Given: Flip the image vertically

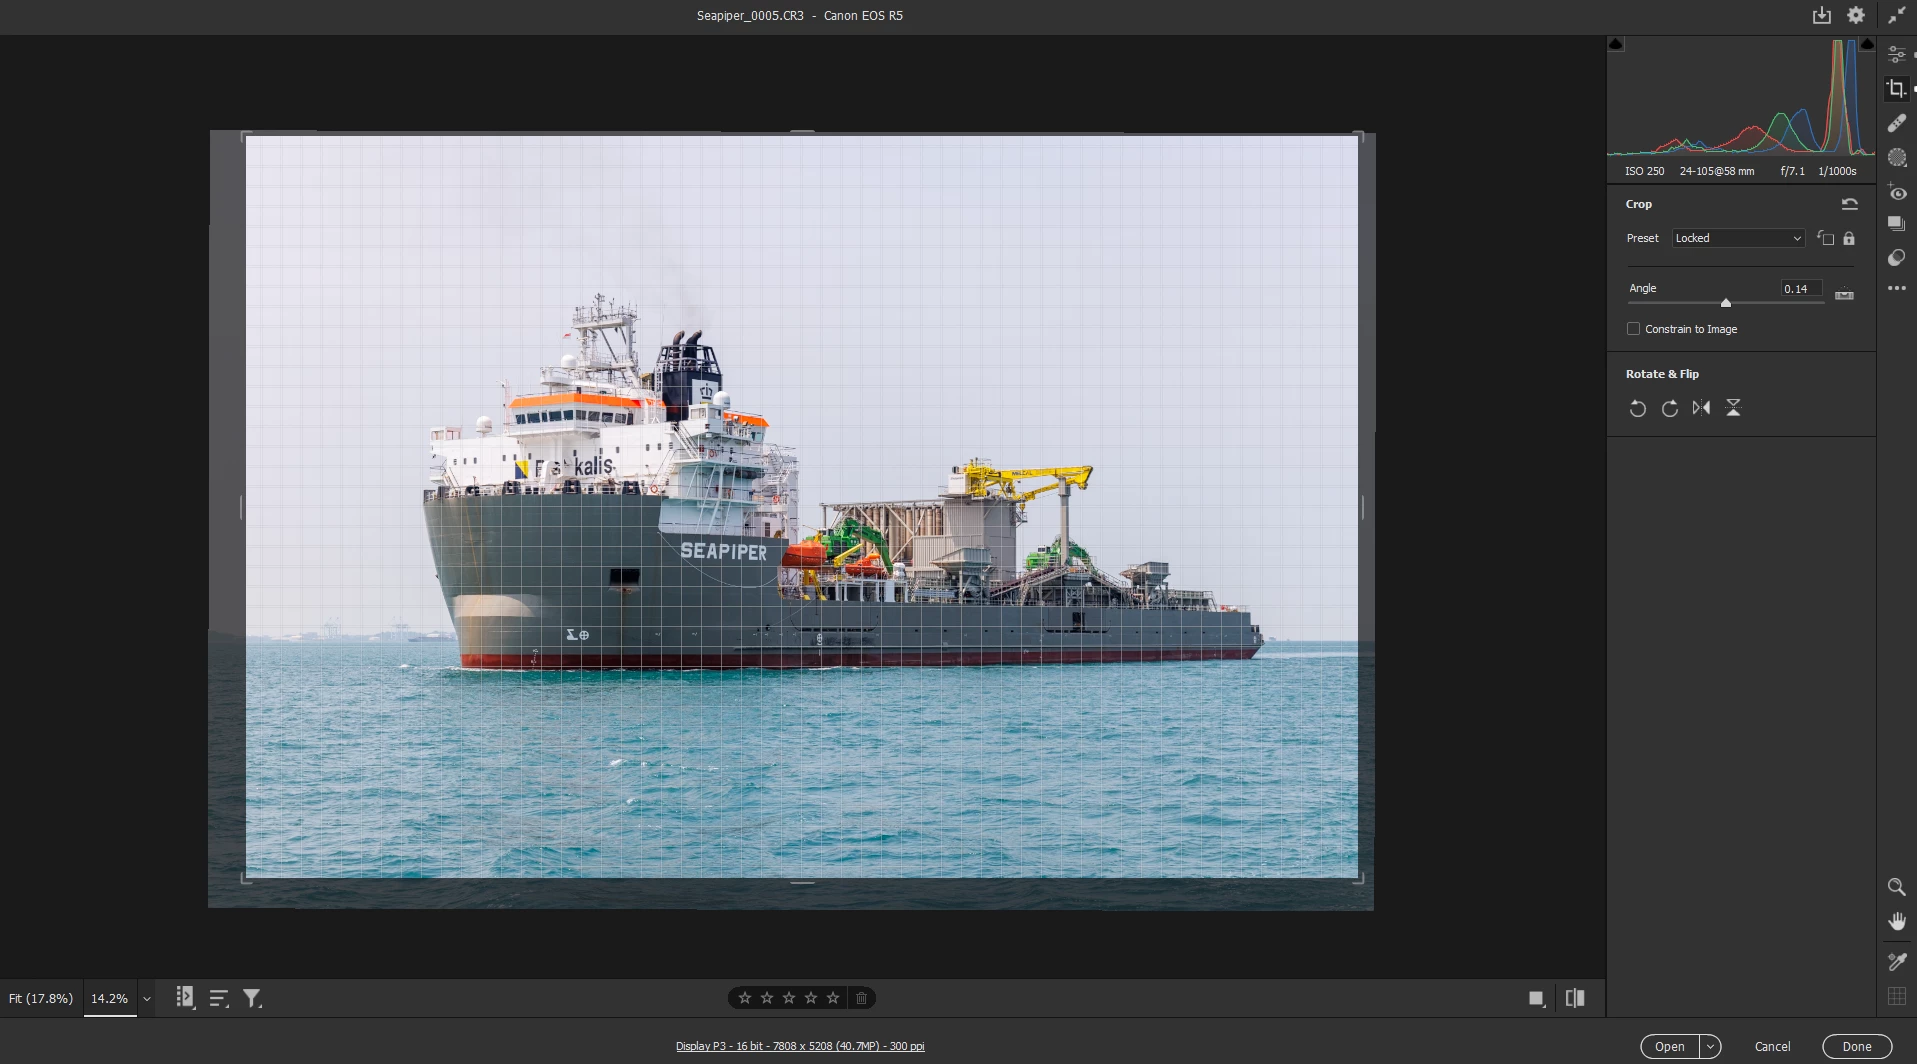Looking at the screenshot, I should (1733, 408).
